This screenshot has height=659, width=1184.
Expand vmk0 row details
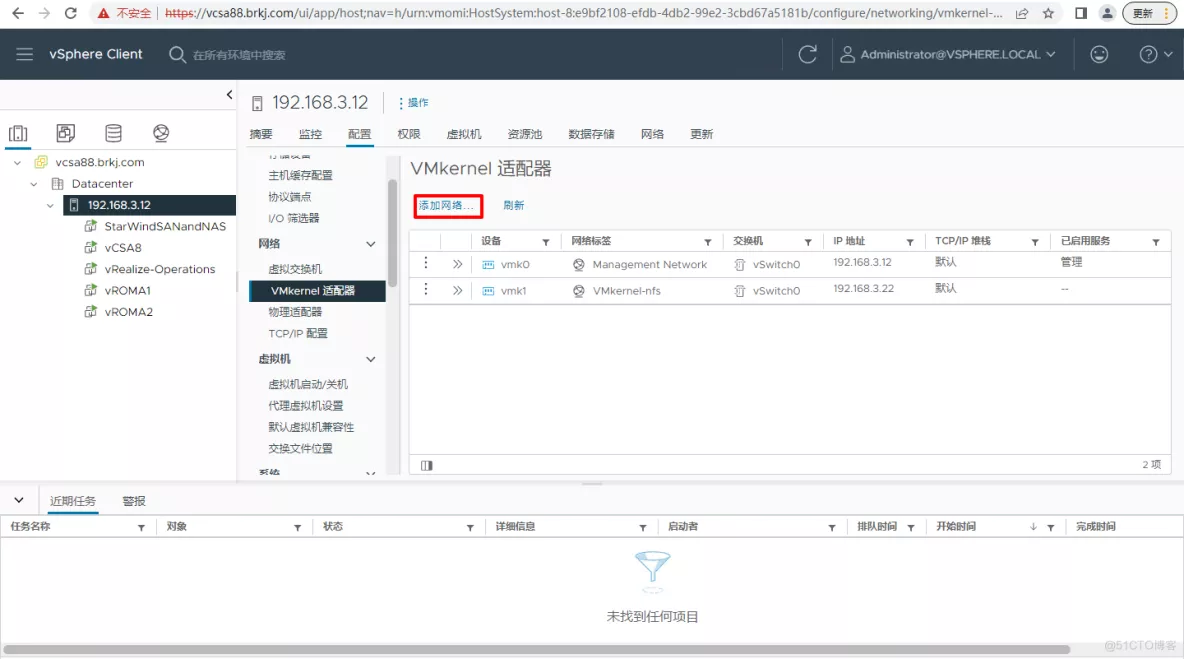pyautogui.click(x=458, y=264)
